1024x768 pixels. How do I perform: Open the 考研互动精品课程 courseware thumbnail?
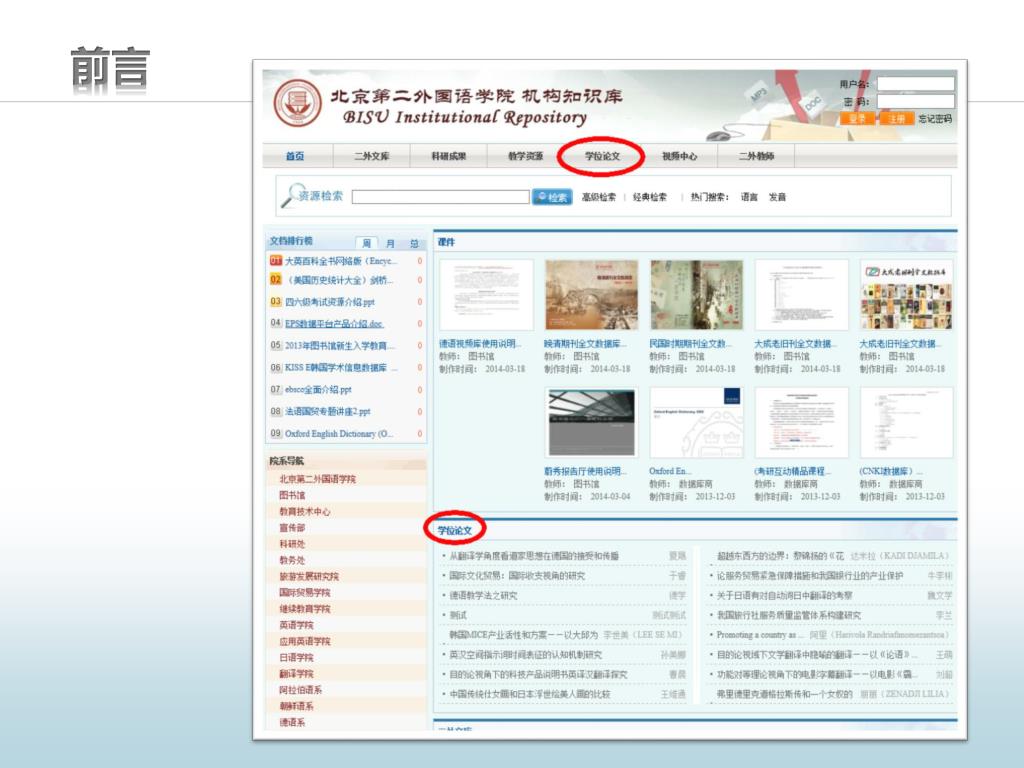point(802,423)
